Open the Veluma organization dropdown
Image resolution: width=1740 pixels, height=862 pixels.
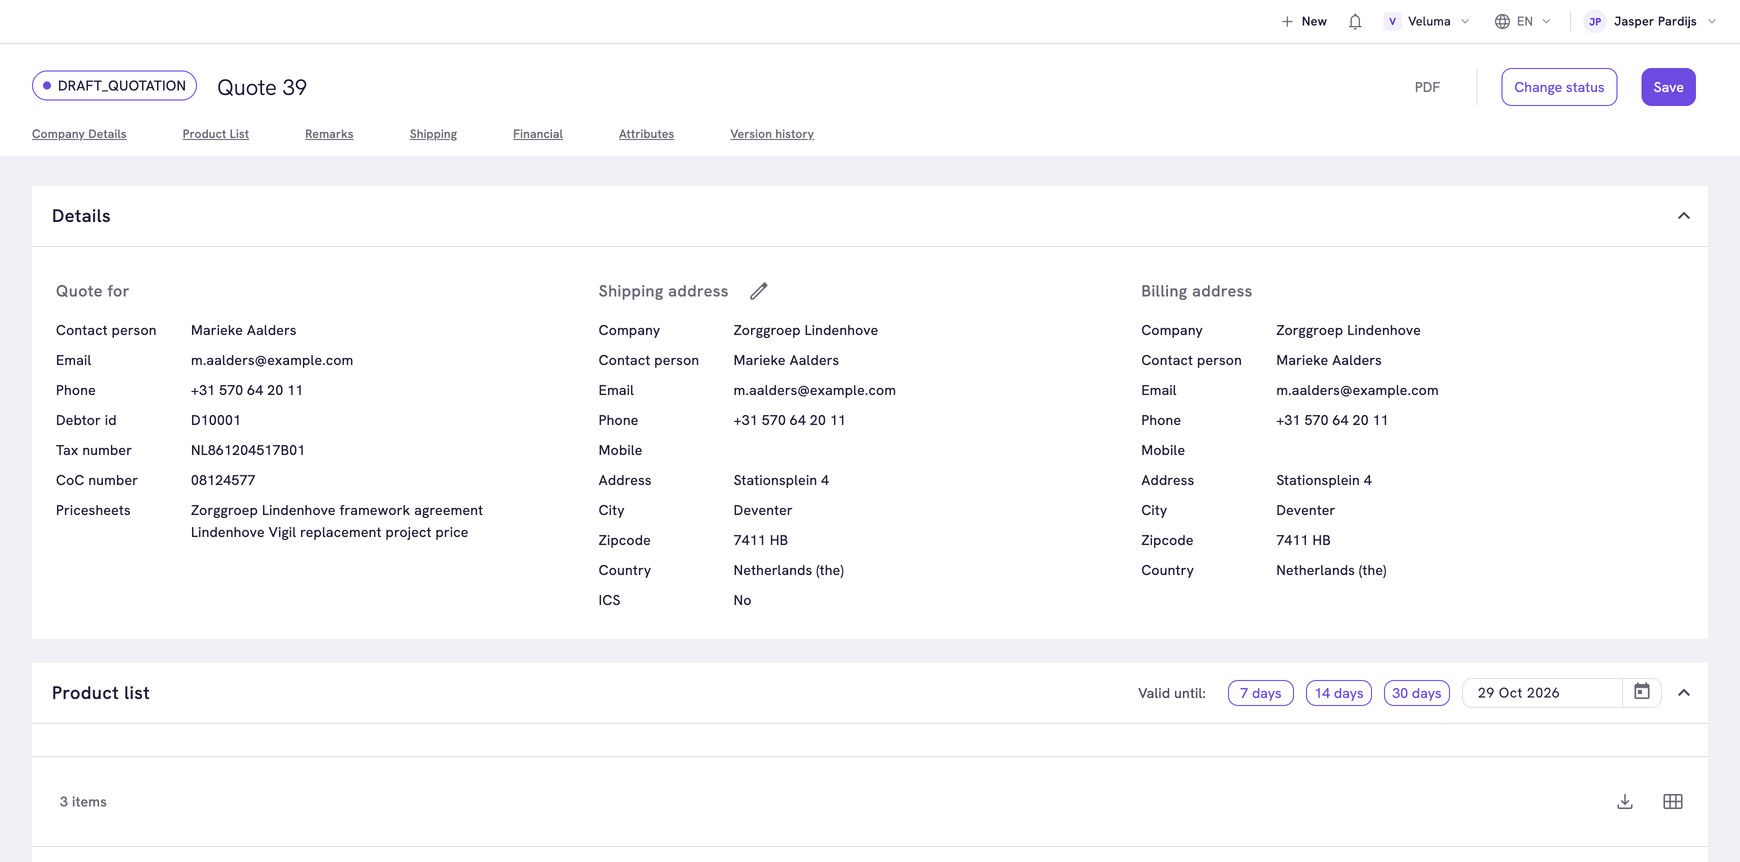(1427, 21)
